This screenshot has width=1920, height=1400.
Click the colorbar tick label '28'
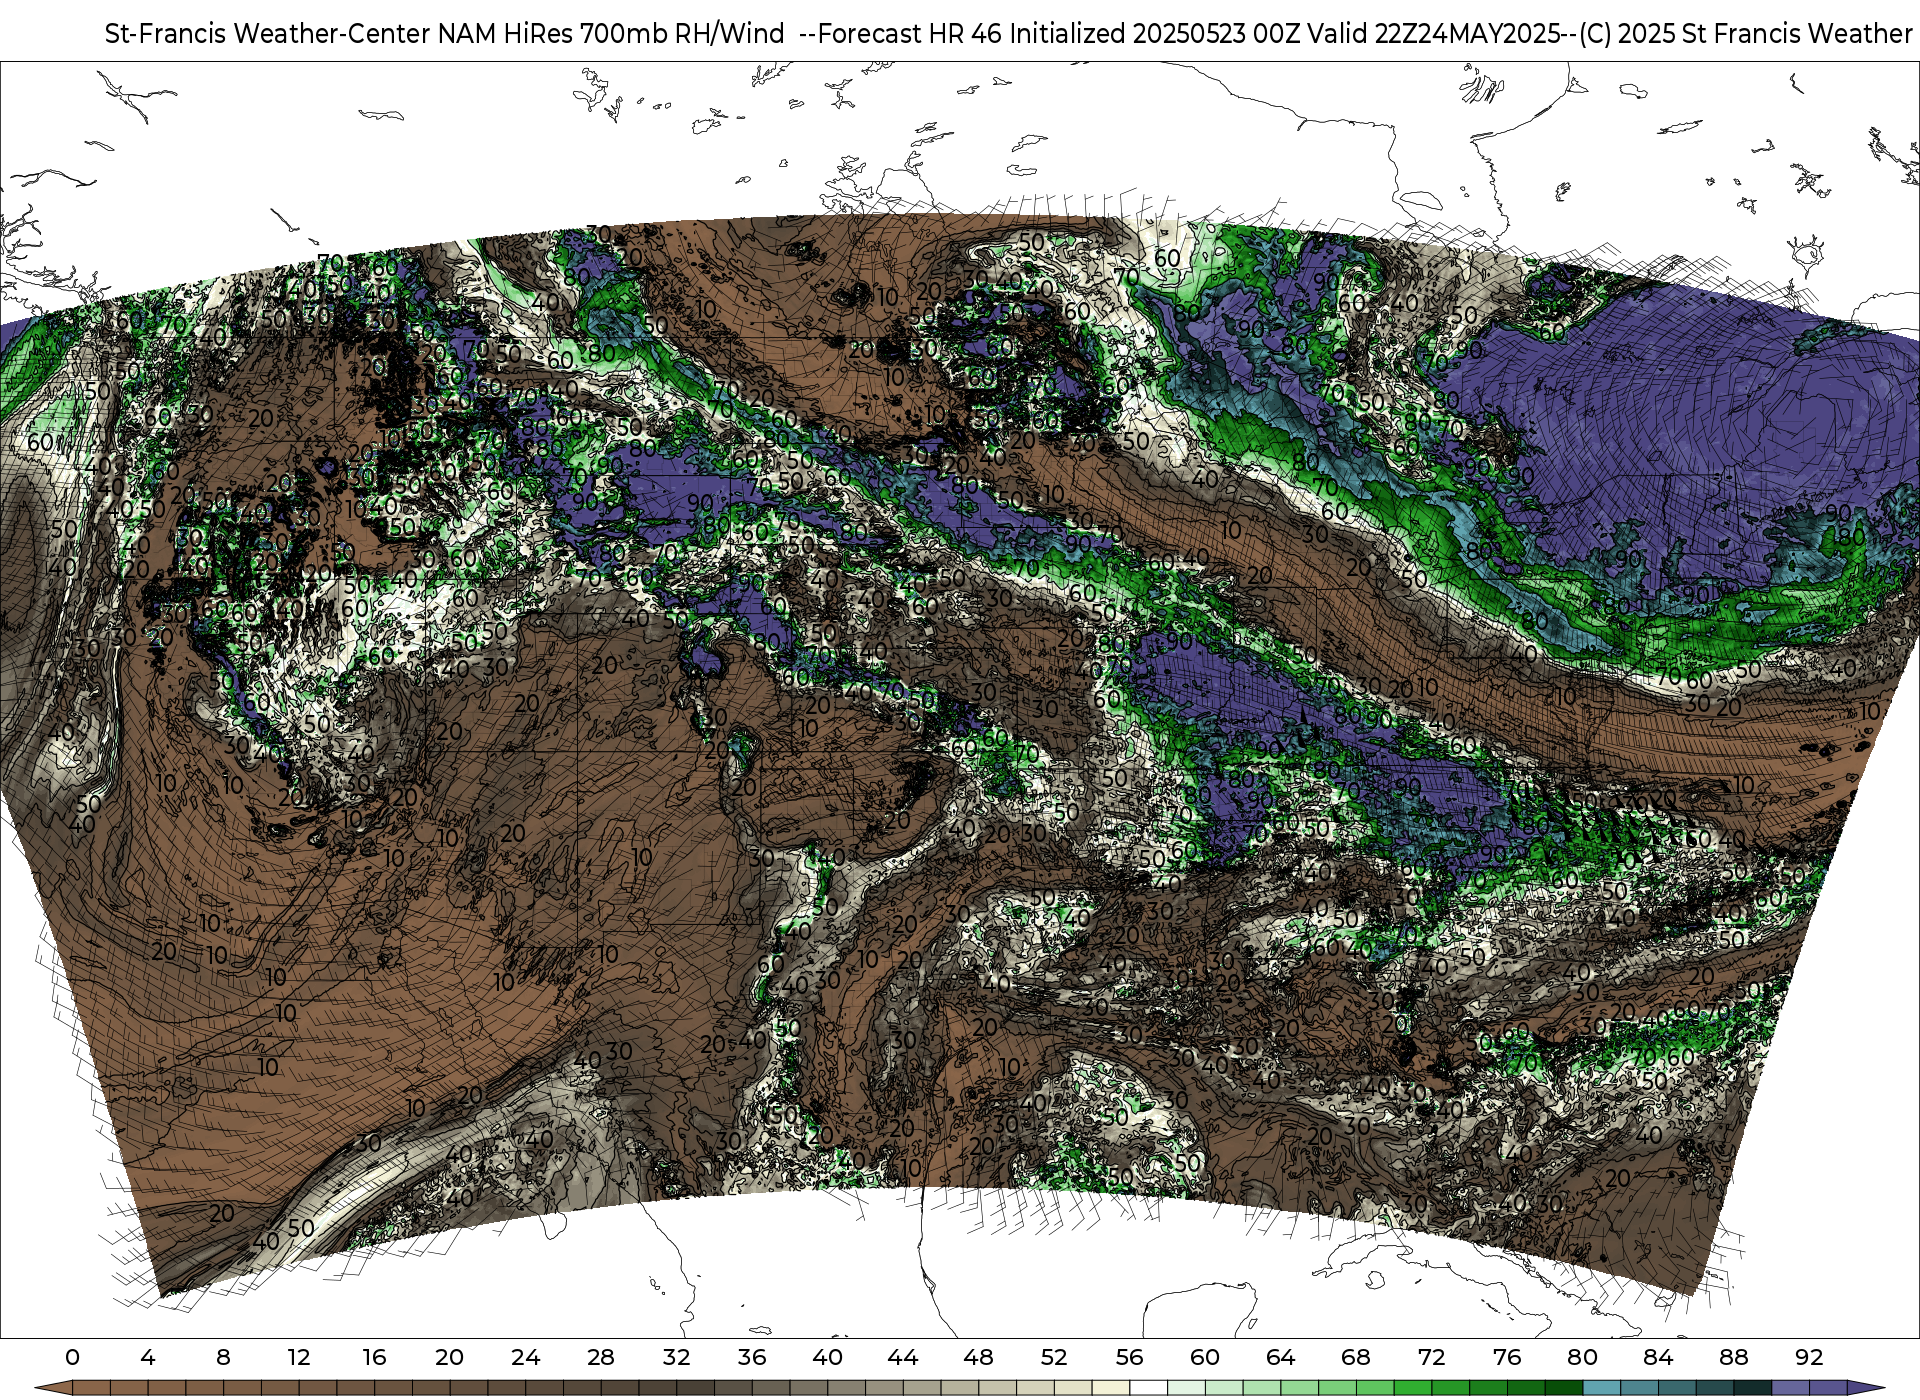click(x=601, y=1357)
